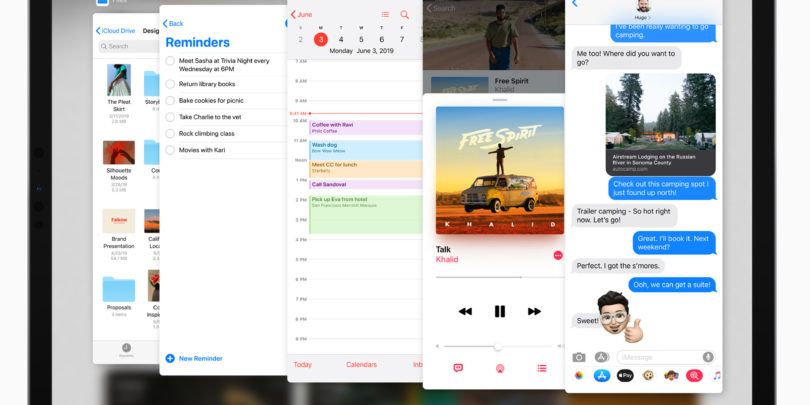Navigate back to iCloud Drive
810x405 pixels.
click(117, 31)
